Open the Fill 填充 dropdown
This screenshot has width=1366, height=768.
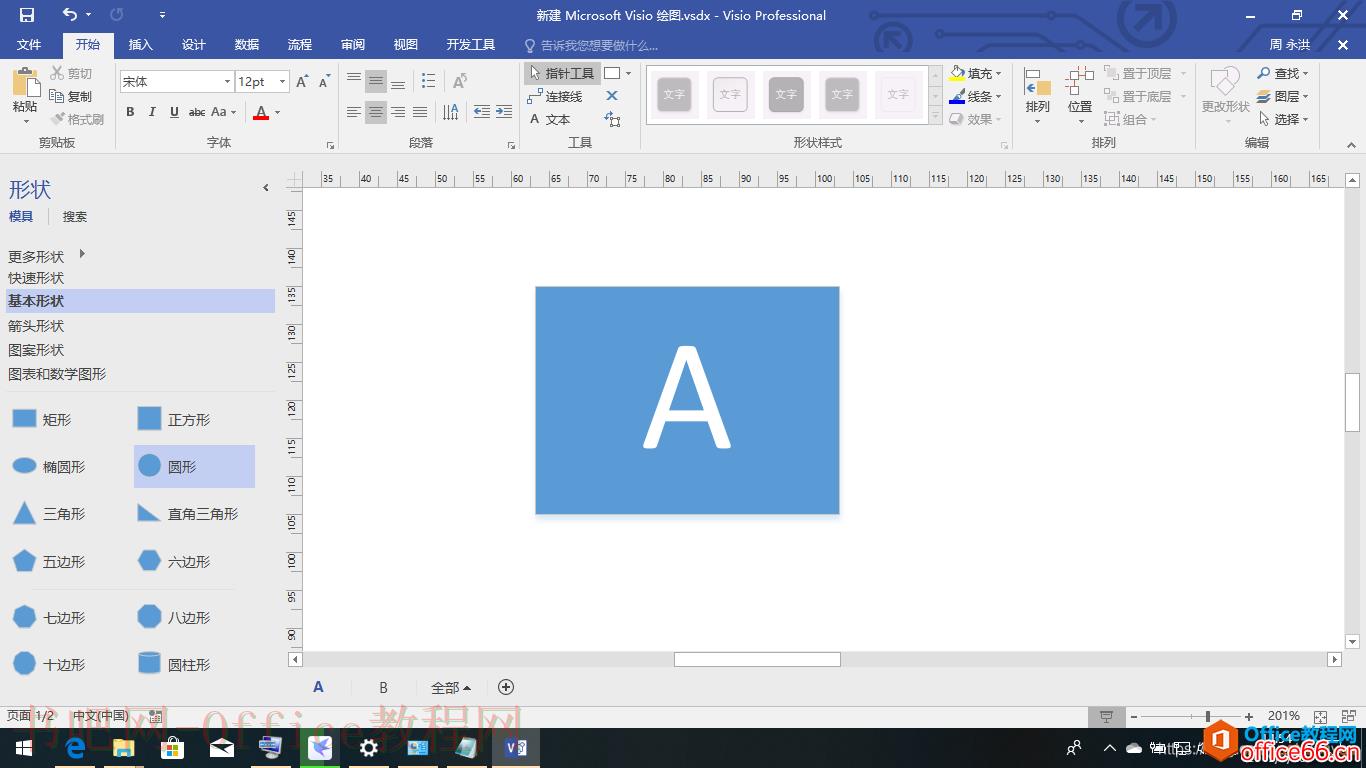[976, 73]
